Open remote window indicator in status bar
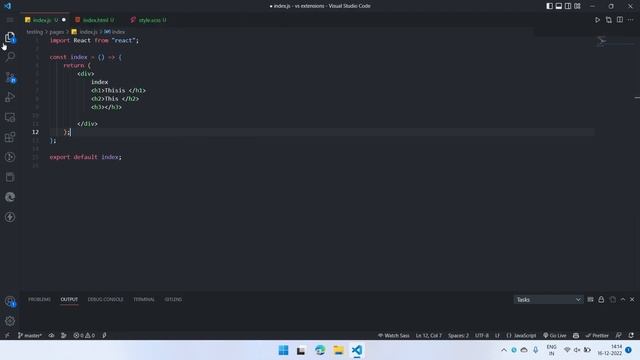The height and width of the screenshot is (360, 640). coord(7,336)
